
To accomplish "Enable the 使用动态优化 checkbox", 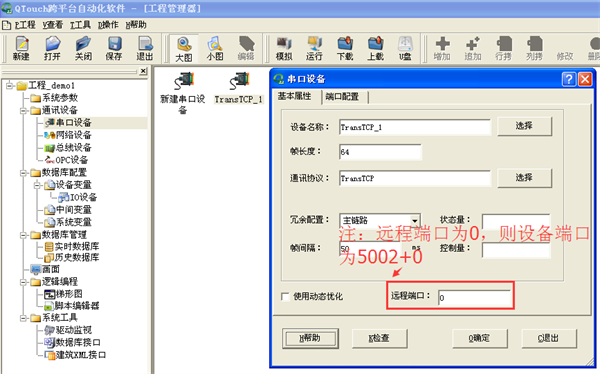I will pyautogui.click(x=285, y=297).
